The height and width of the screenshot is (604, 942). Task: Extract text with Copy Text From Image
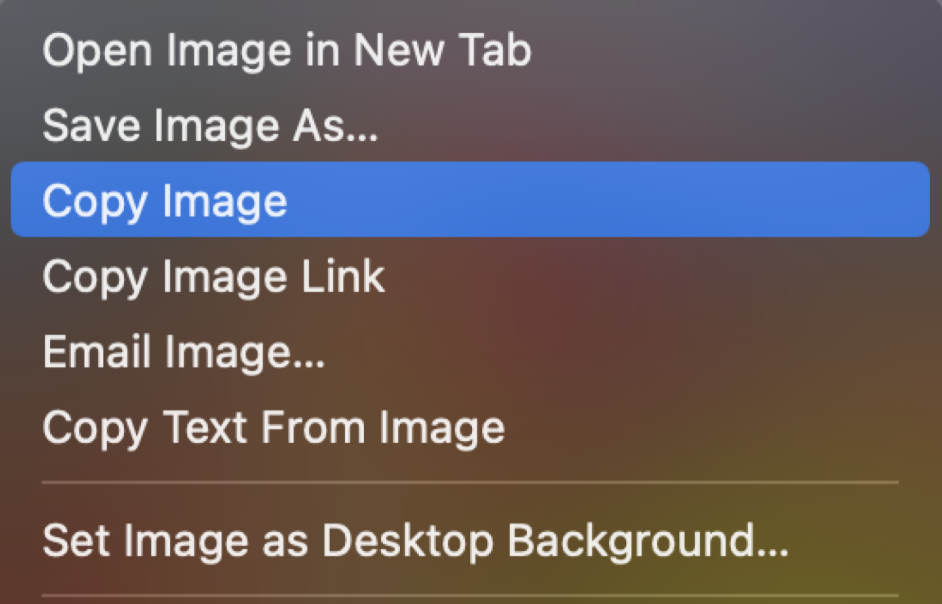pyautogui.click(x=273, y=428)
